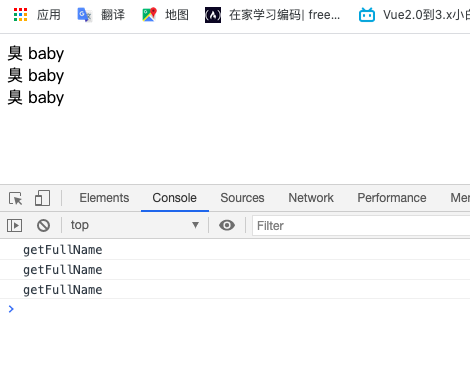Open the top JavaScript context dropdown
The width and height of the screenshot is (470, 384).
coord(135,225)
